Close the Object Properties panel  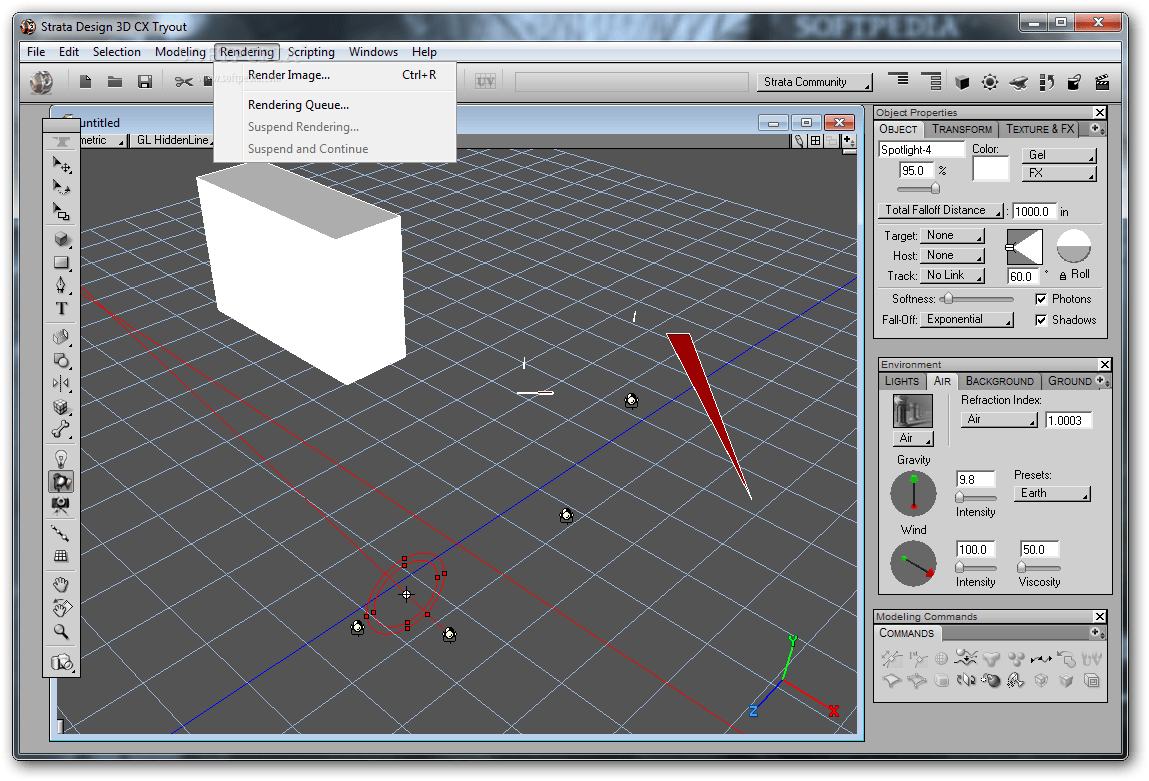coord(1100,112)
